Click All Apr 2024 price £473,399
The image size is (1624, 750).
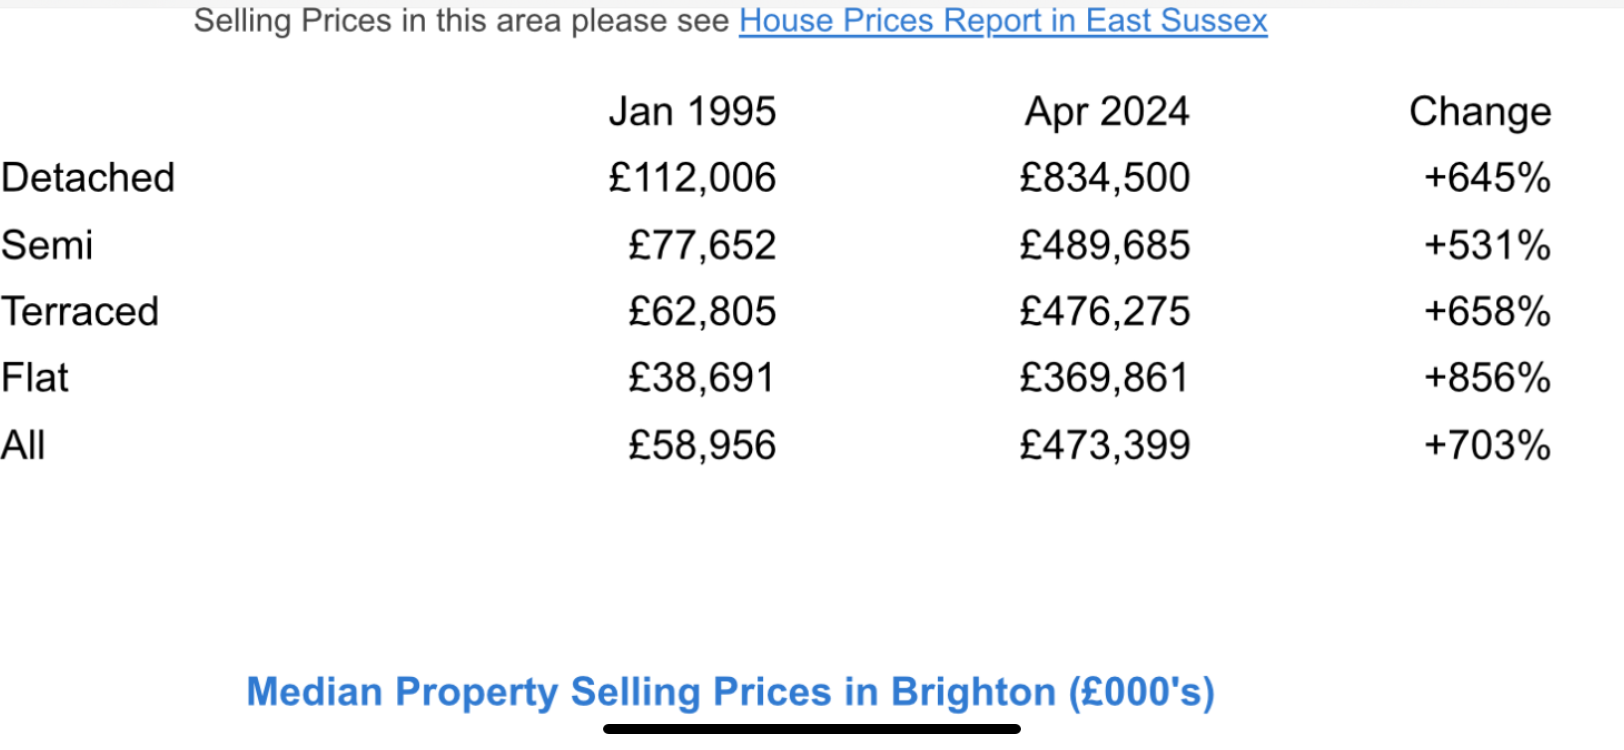pos(1105,445)
